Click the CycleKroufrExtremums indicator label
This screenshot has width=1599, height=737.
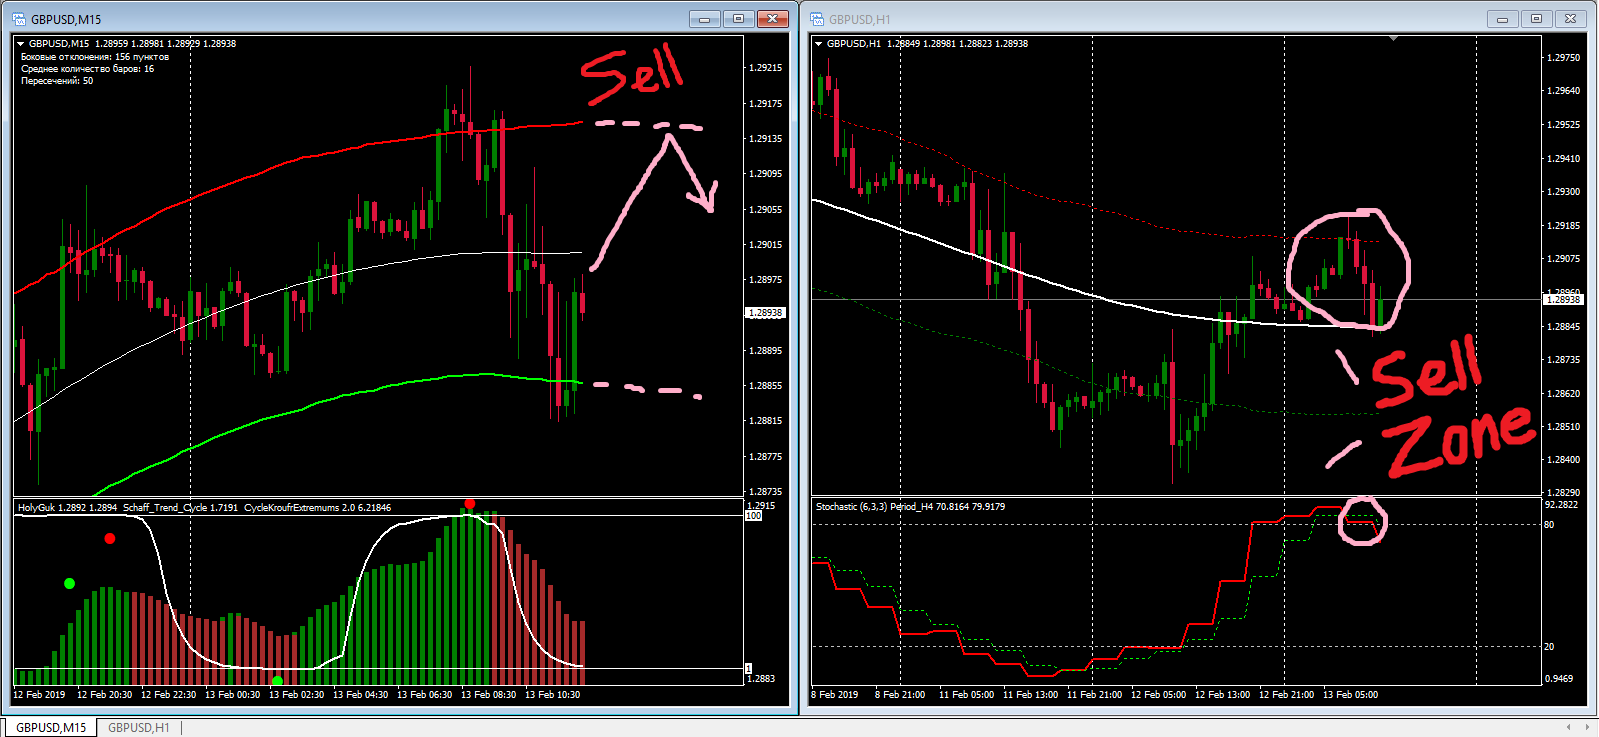pos(318,508)
